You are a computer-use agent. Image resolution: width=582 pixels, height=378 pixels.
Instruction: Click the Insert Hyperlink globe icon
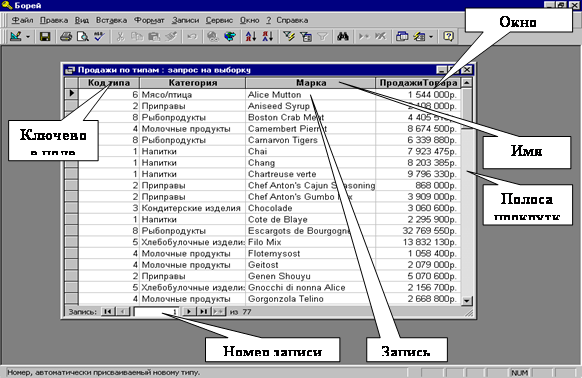[213, 36]
